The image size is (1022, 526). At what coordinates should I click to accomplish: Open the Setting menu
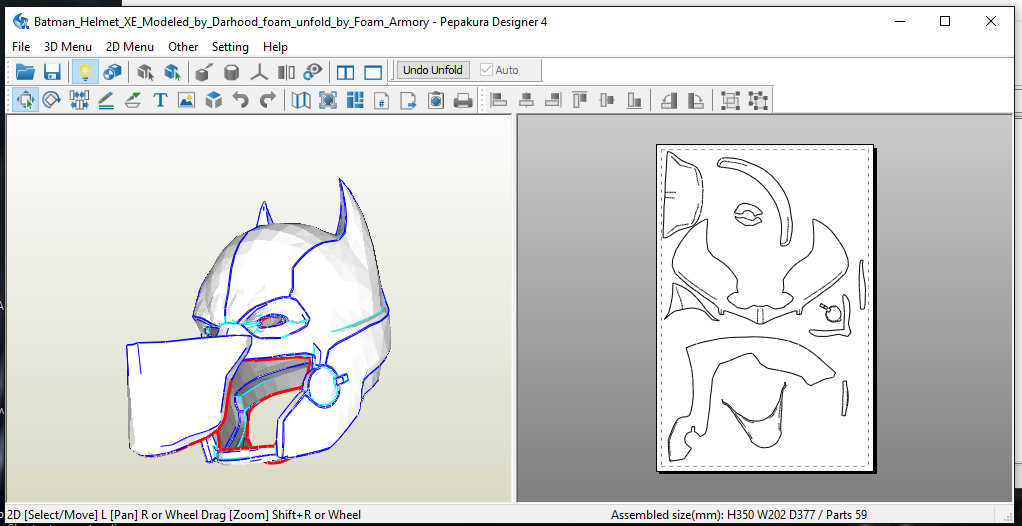[230, 47]
